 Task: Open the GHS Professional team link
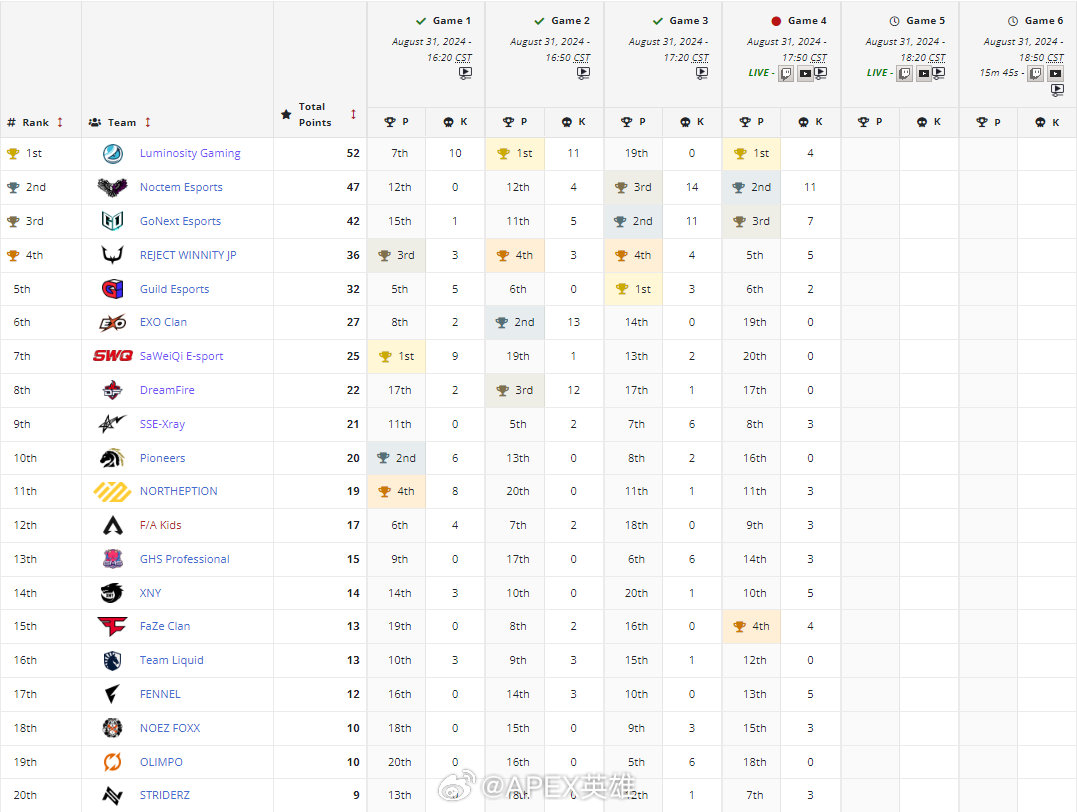click(x=185, y=559)
